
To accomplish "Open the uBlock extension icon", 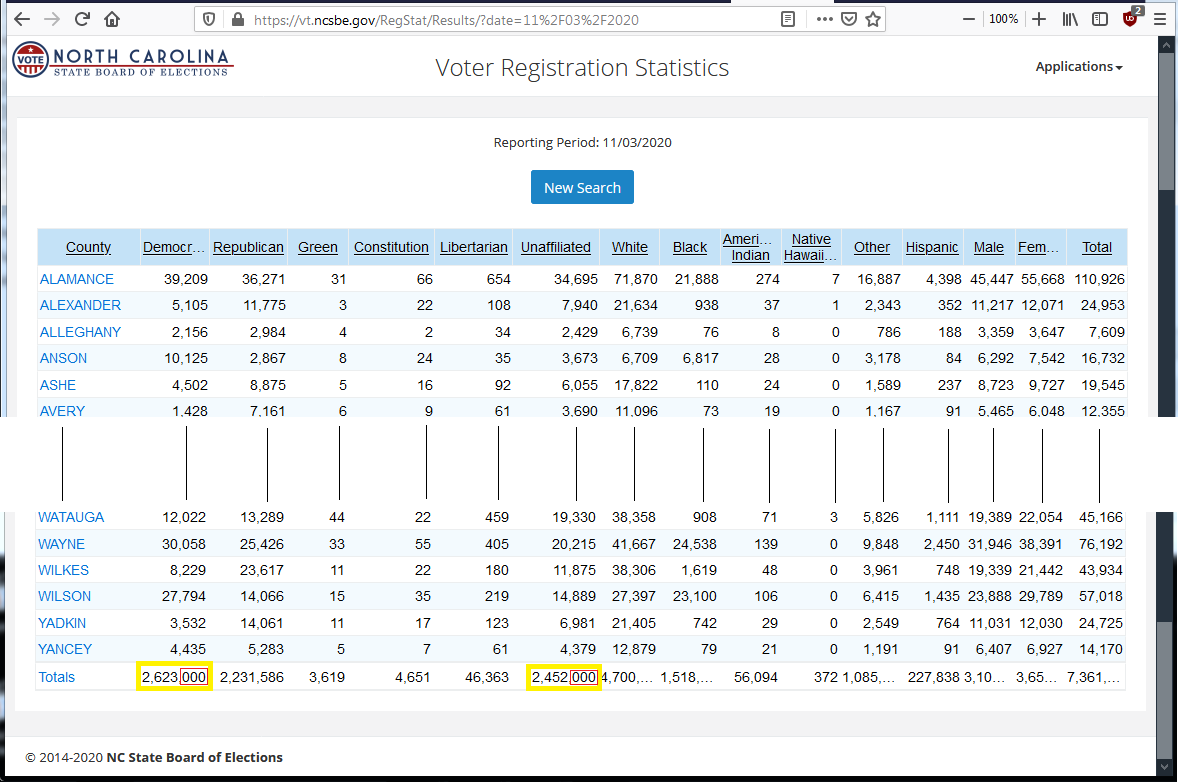I will pyautogui.click(x=1131, y=18).
